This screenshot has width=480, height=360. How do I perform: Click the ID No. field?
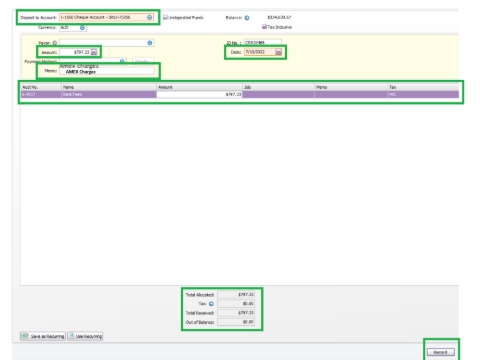263,42
